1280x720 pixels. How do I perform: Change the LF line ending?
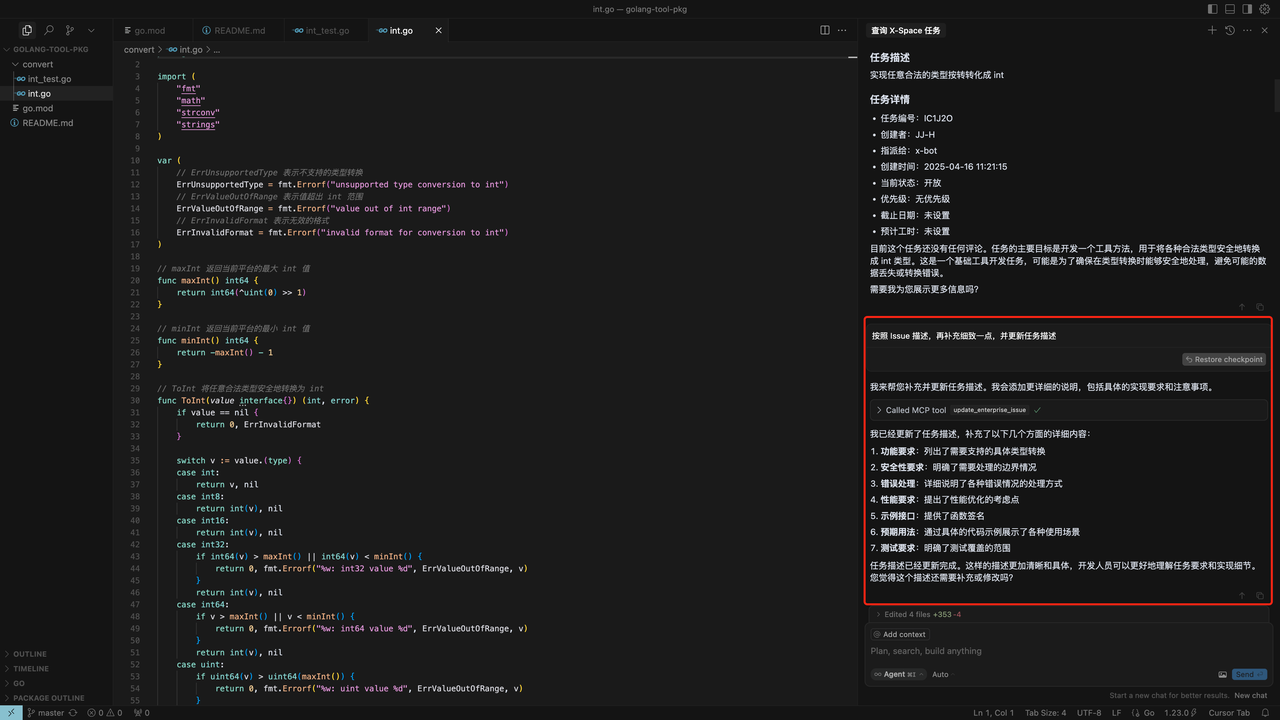coord(1117,713)
